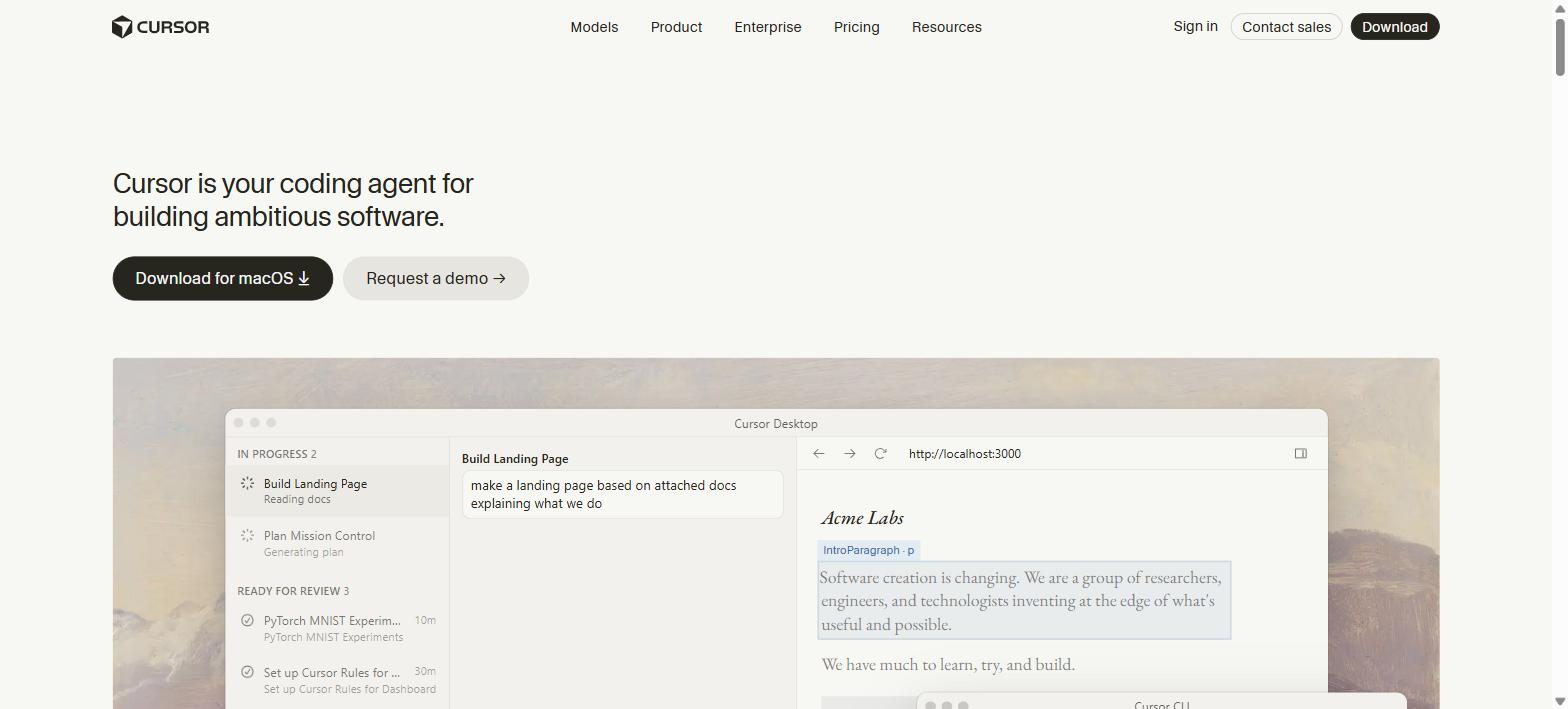Click the browser back arrow in demo
Screen dimensions: 1568x709
pos(819,454)
